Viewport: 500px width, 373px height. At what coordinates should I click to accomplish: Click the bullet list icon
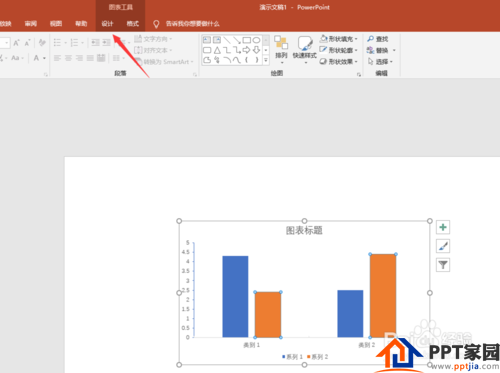[x=57, y=43]
